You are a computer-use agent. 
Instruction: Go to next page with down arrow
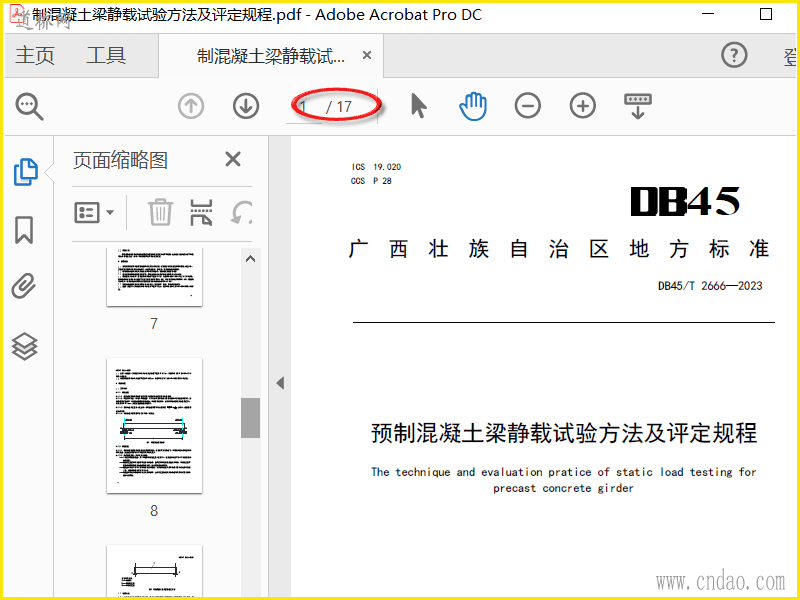(246, 106)
